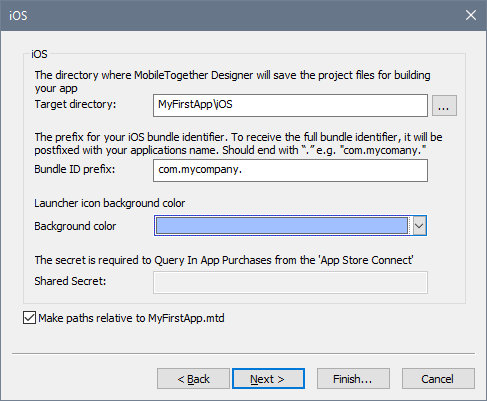This screenshot has width=487, height=401.
Task: Proceed with the Next button
Action: (268, 379)
